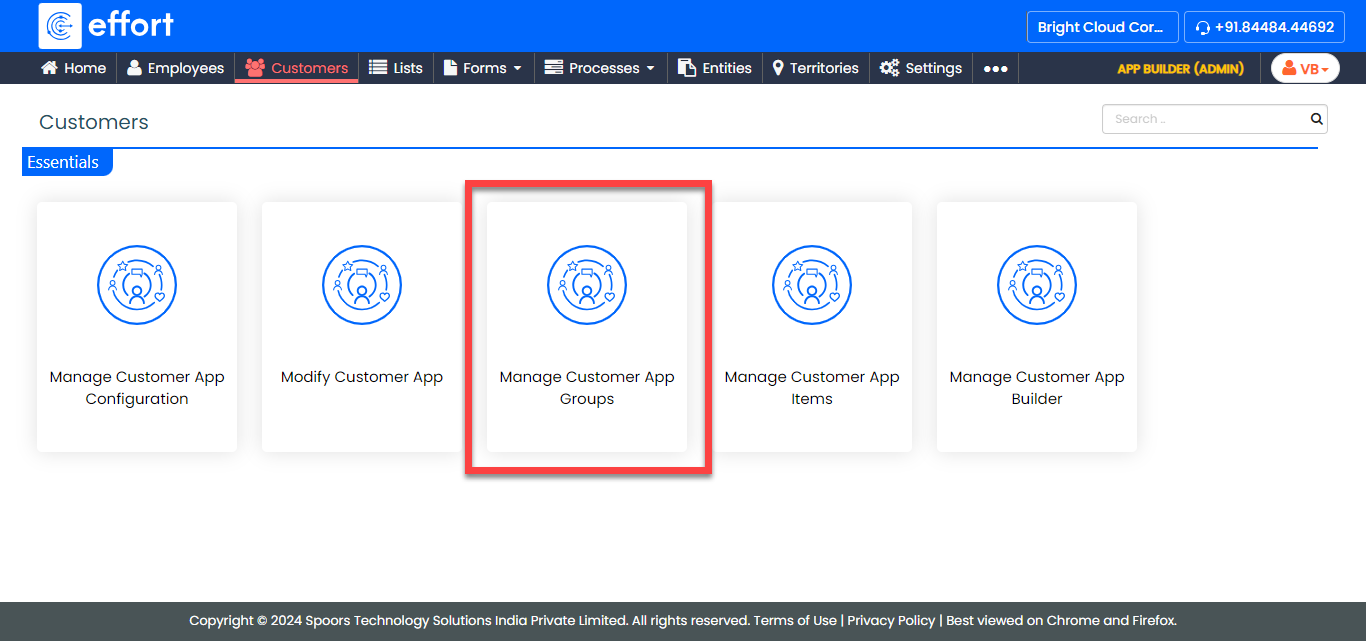Viewport: 1366px width, 641px height.
Task: Open the VB user profile dropdown
Action: click(x=1305, y=68)
